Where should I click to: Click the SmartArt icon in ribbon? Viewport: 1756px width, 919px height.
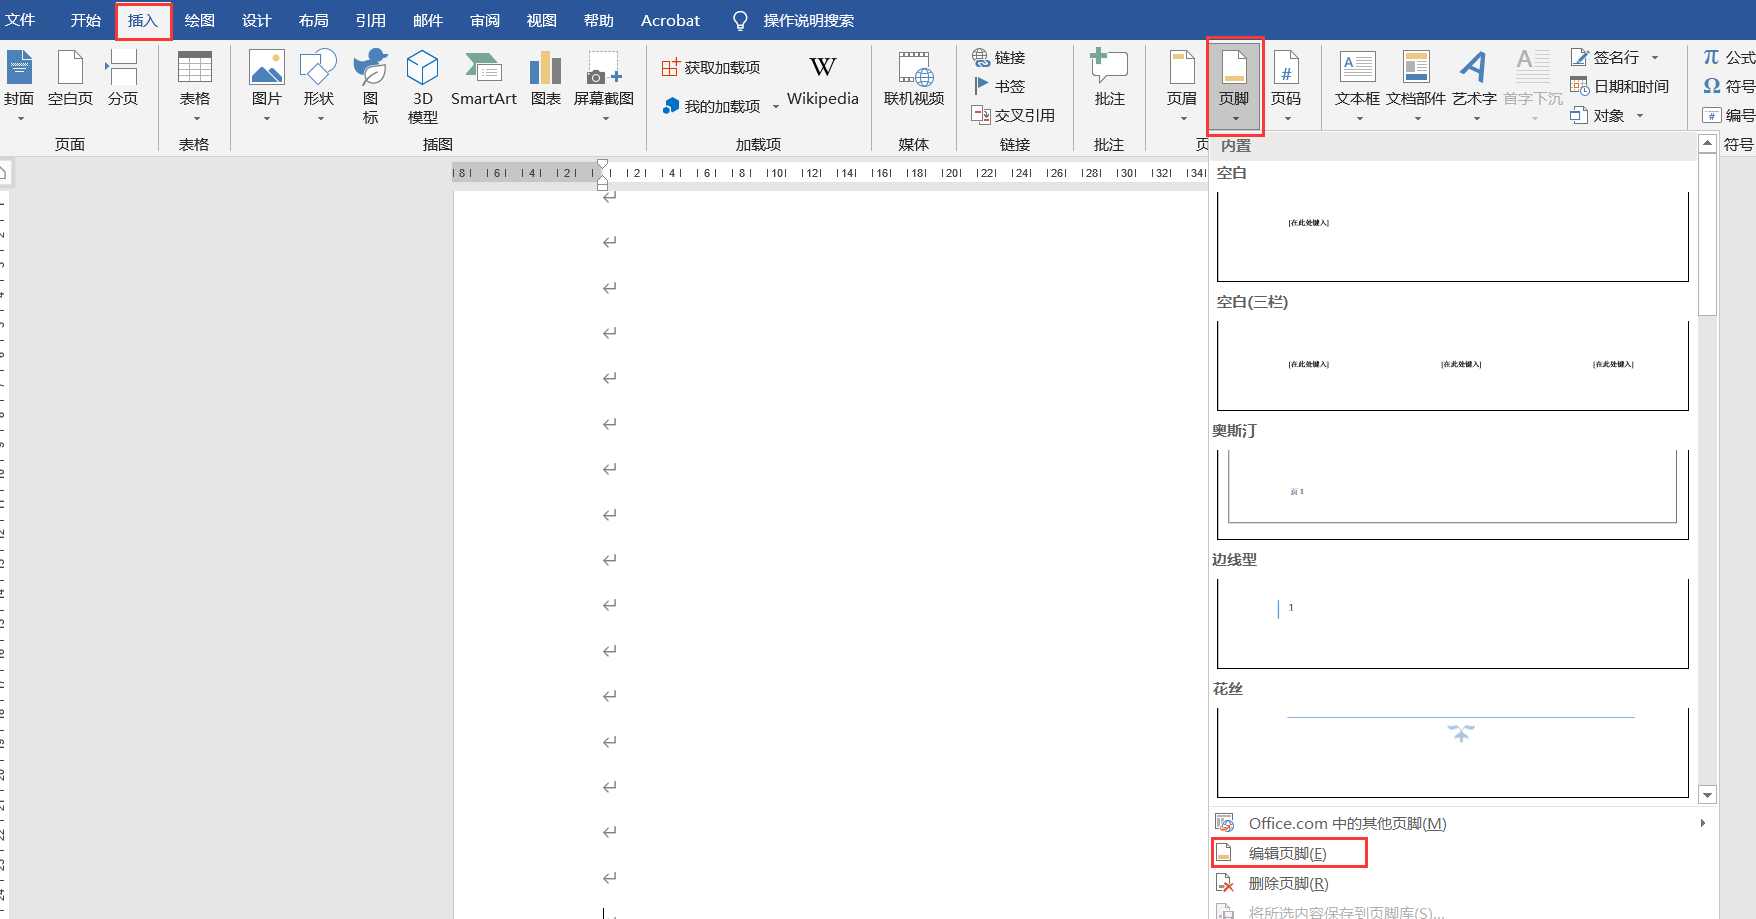[483, 80]
